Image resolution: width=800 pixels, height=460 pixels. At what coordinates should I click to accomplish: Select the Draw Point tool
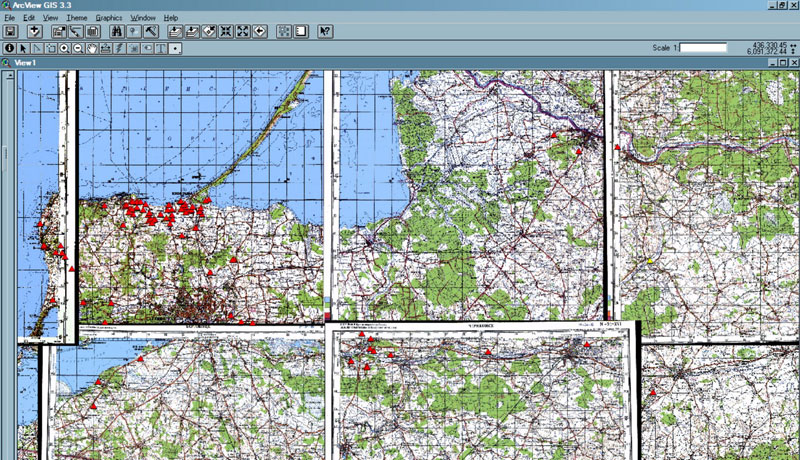pos(176,47)
